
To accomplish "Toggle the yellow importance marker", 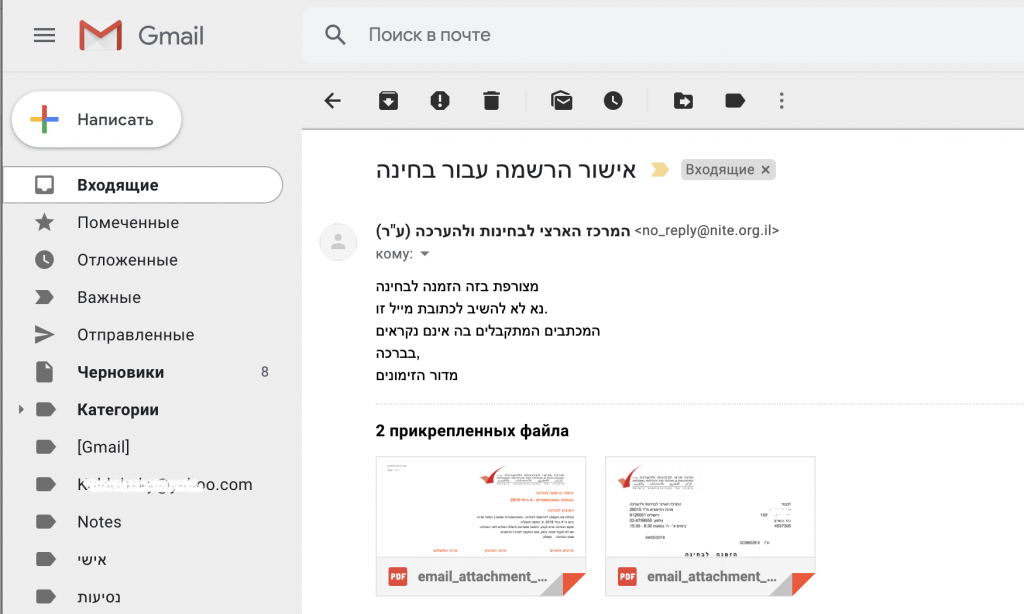I will coord(660,170).
